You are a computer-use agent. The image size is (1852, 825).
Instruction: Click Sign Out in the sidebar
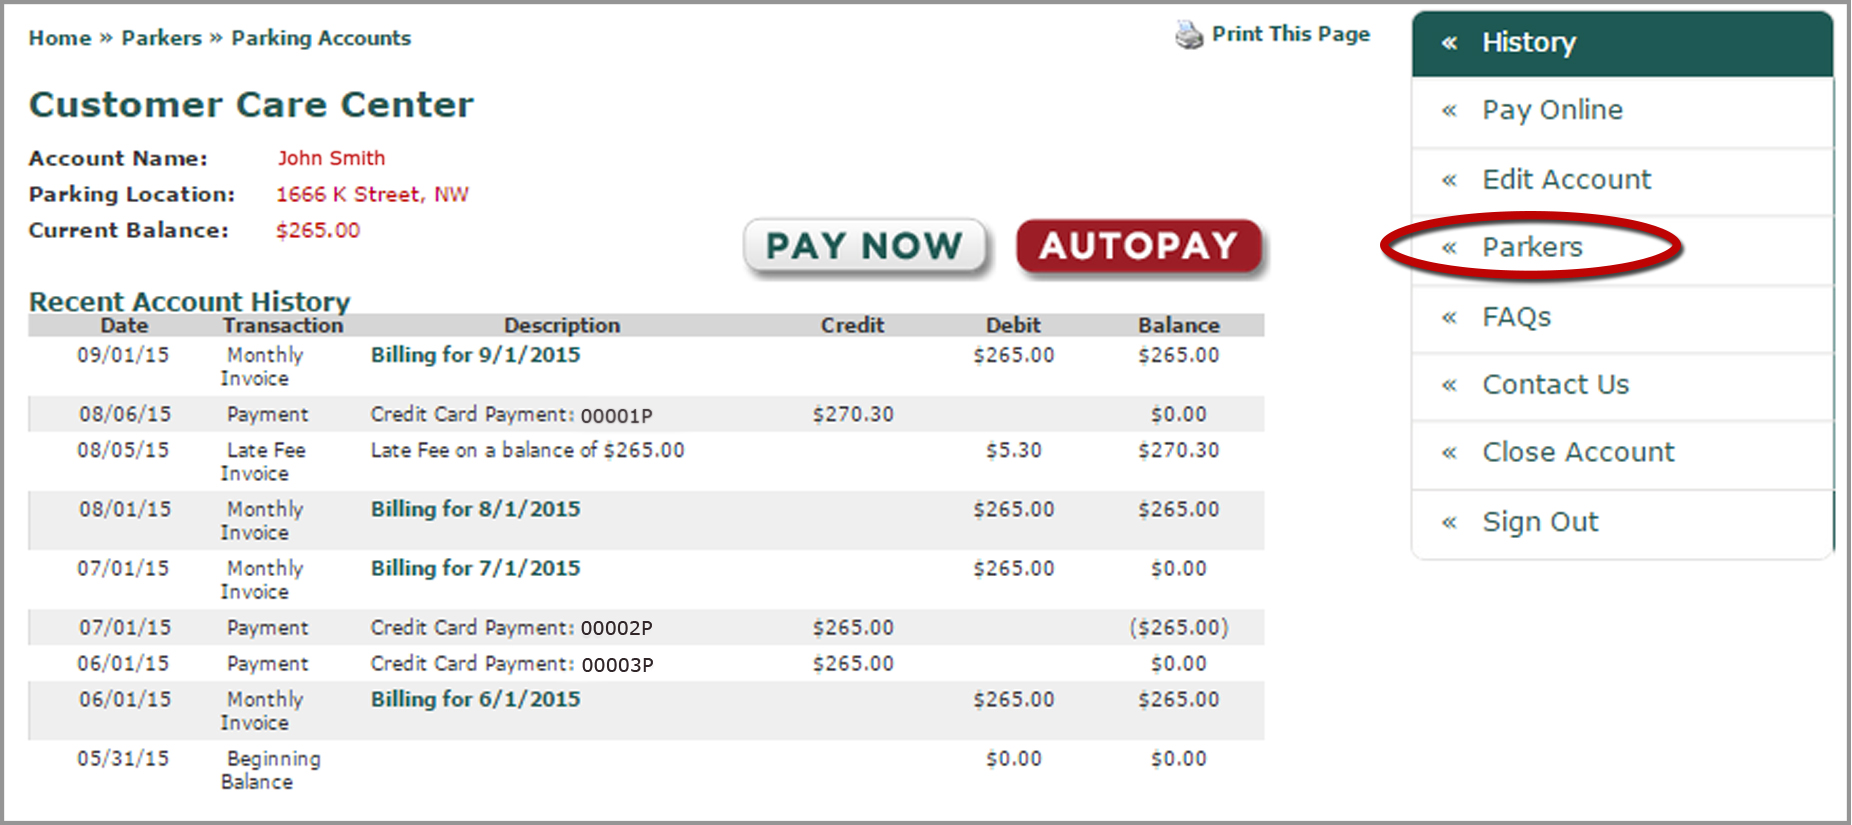1540,522
